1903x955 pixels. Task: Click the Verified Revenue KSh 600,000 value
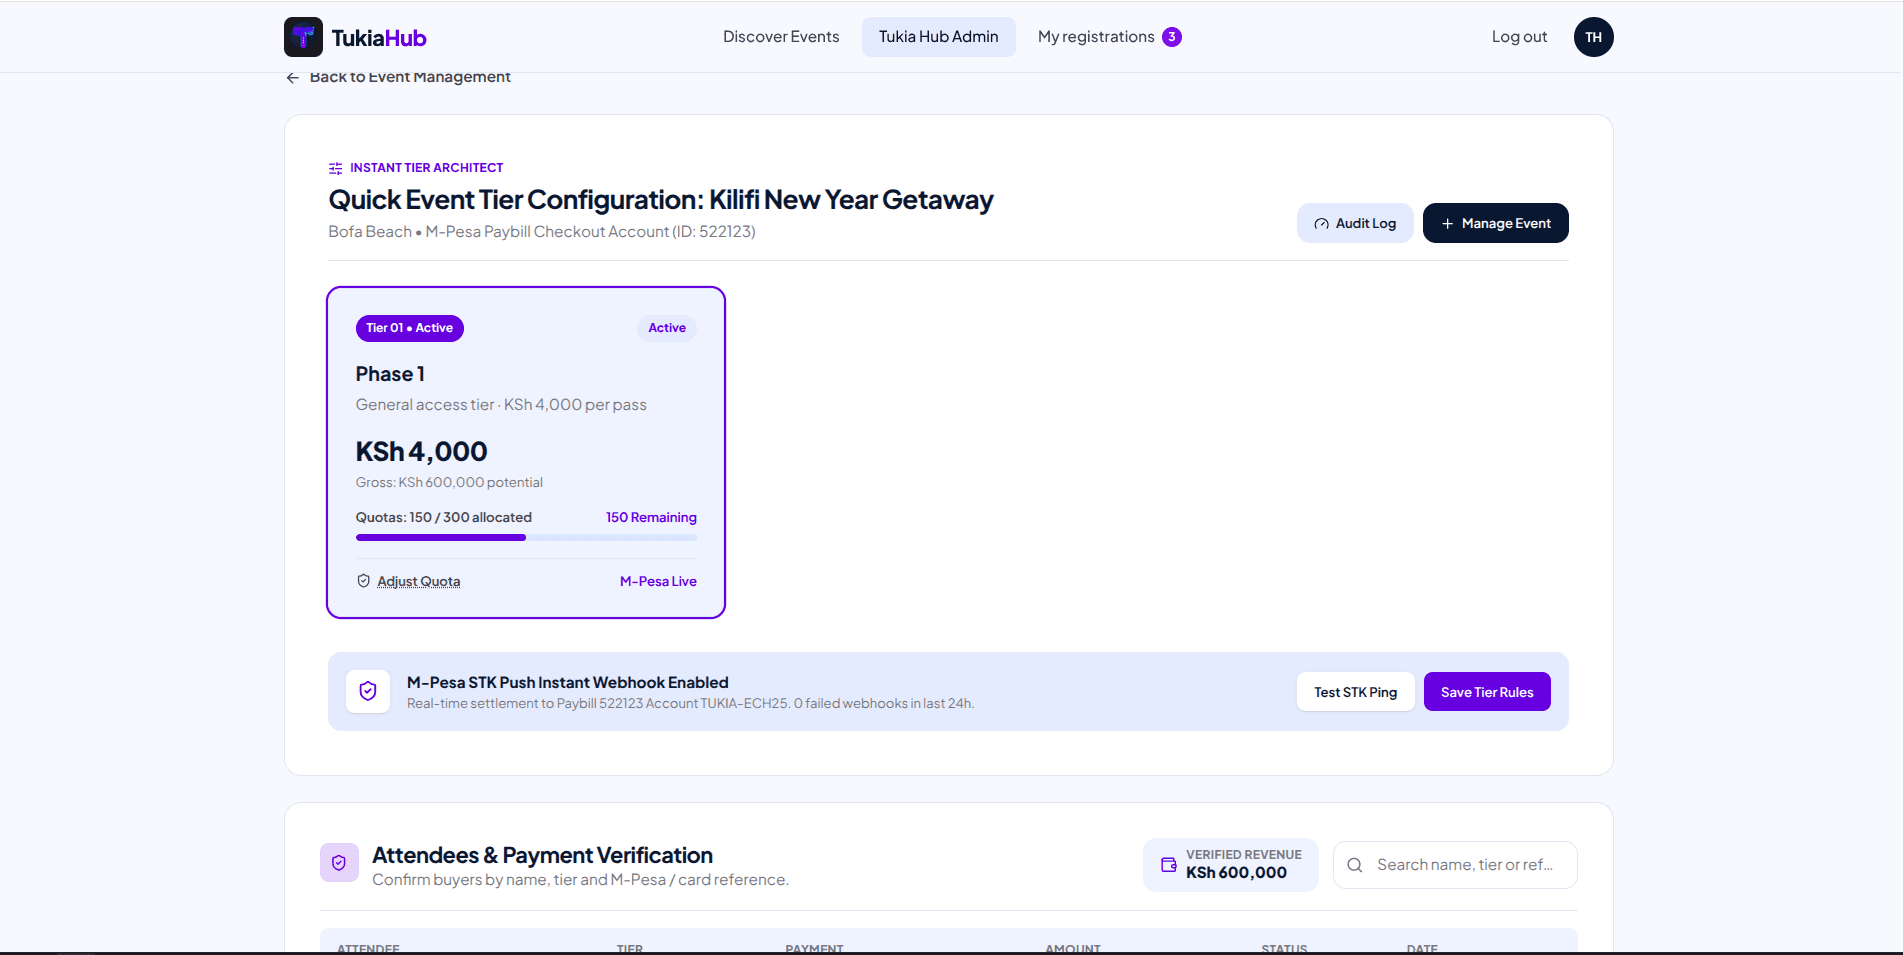(1236, 873)
